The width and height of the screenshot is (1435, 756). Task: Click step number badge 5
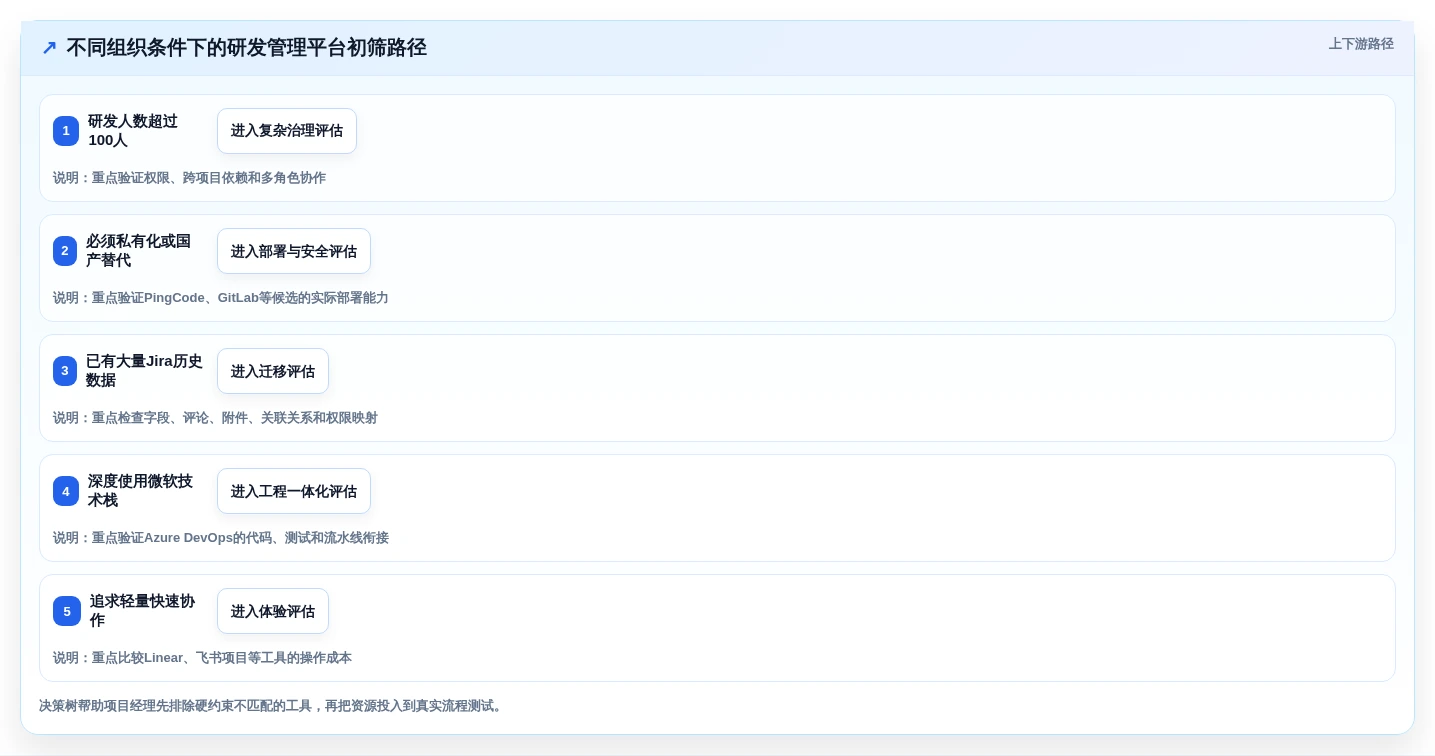point(67,611)
